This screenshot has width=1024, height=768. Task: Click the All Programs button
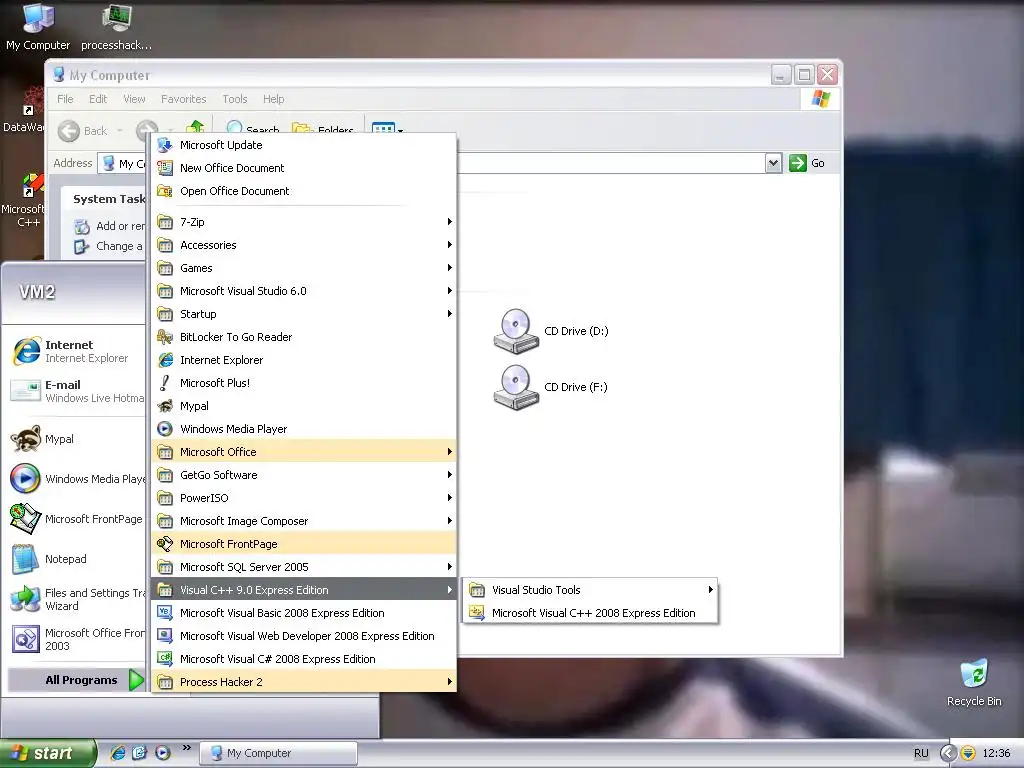[x=76, y=680]
